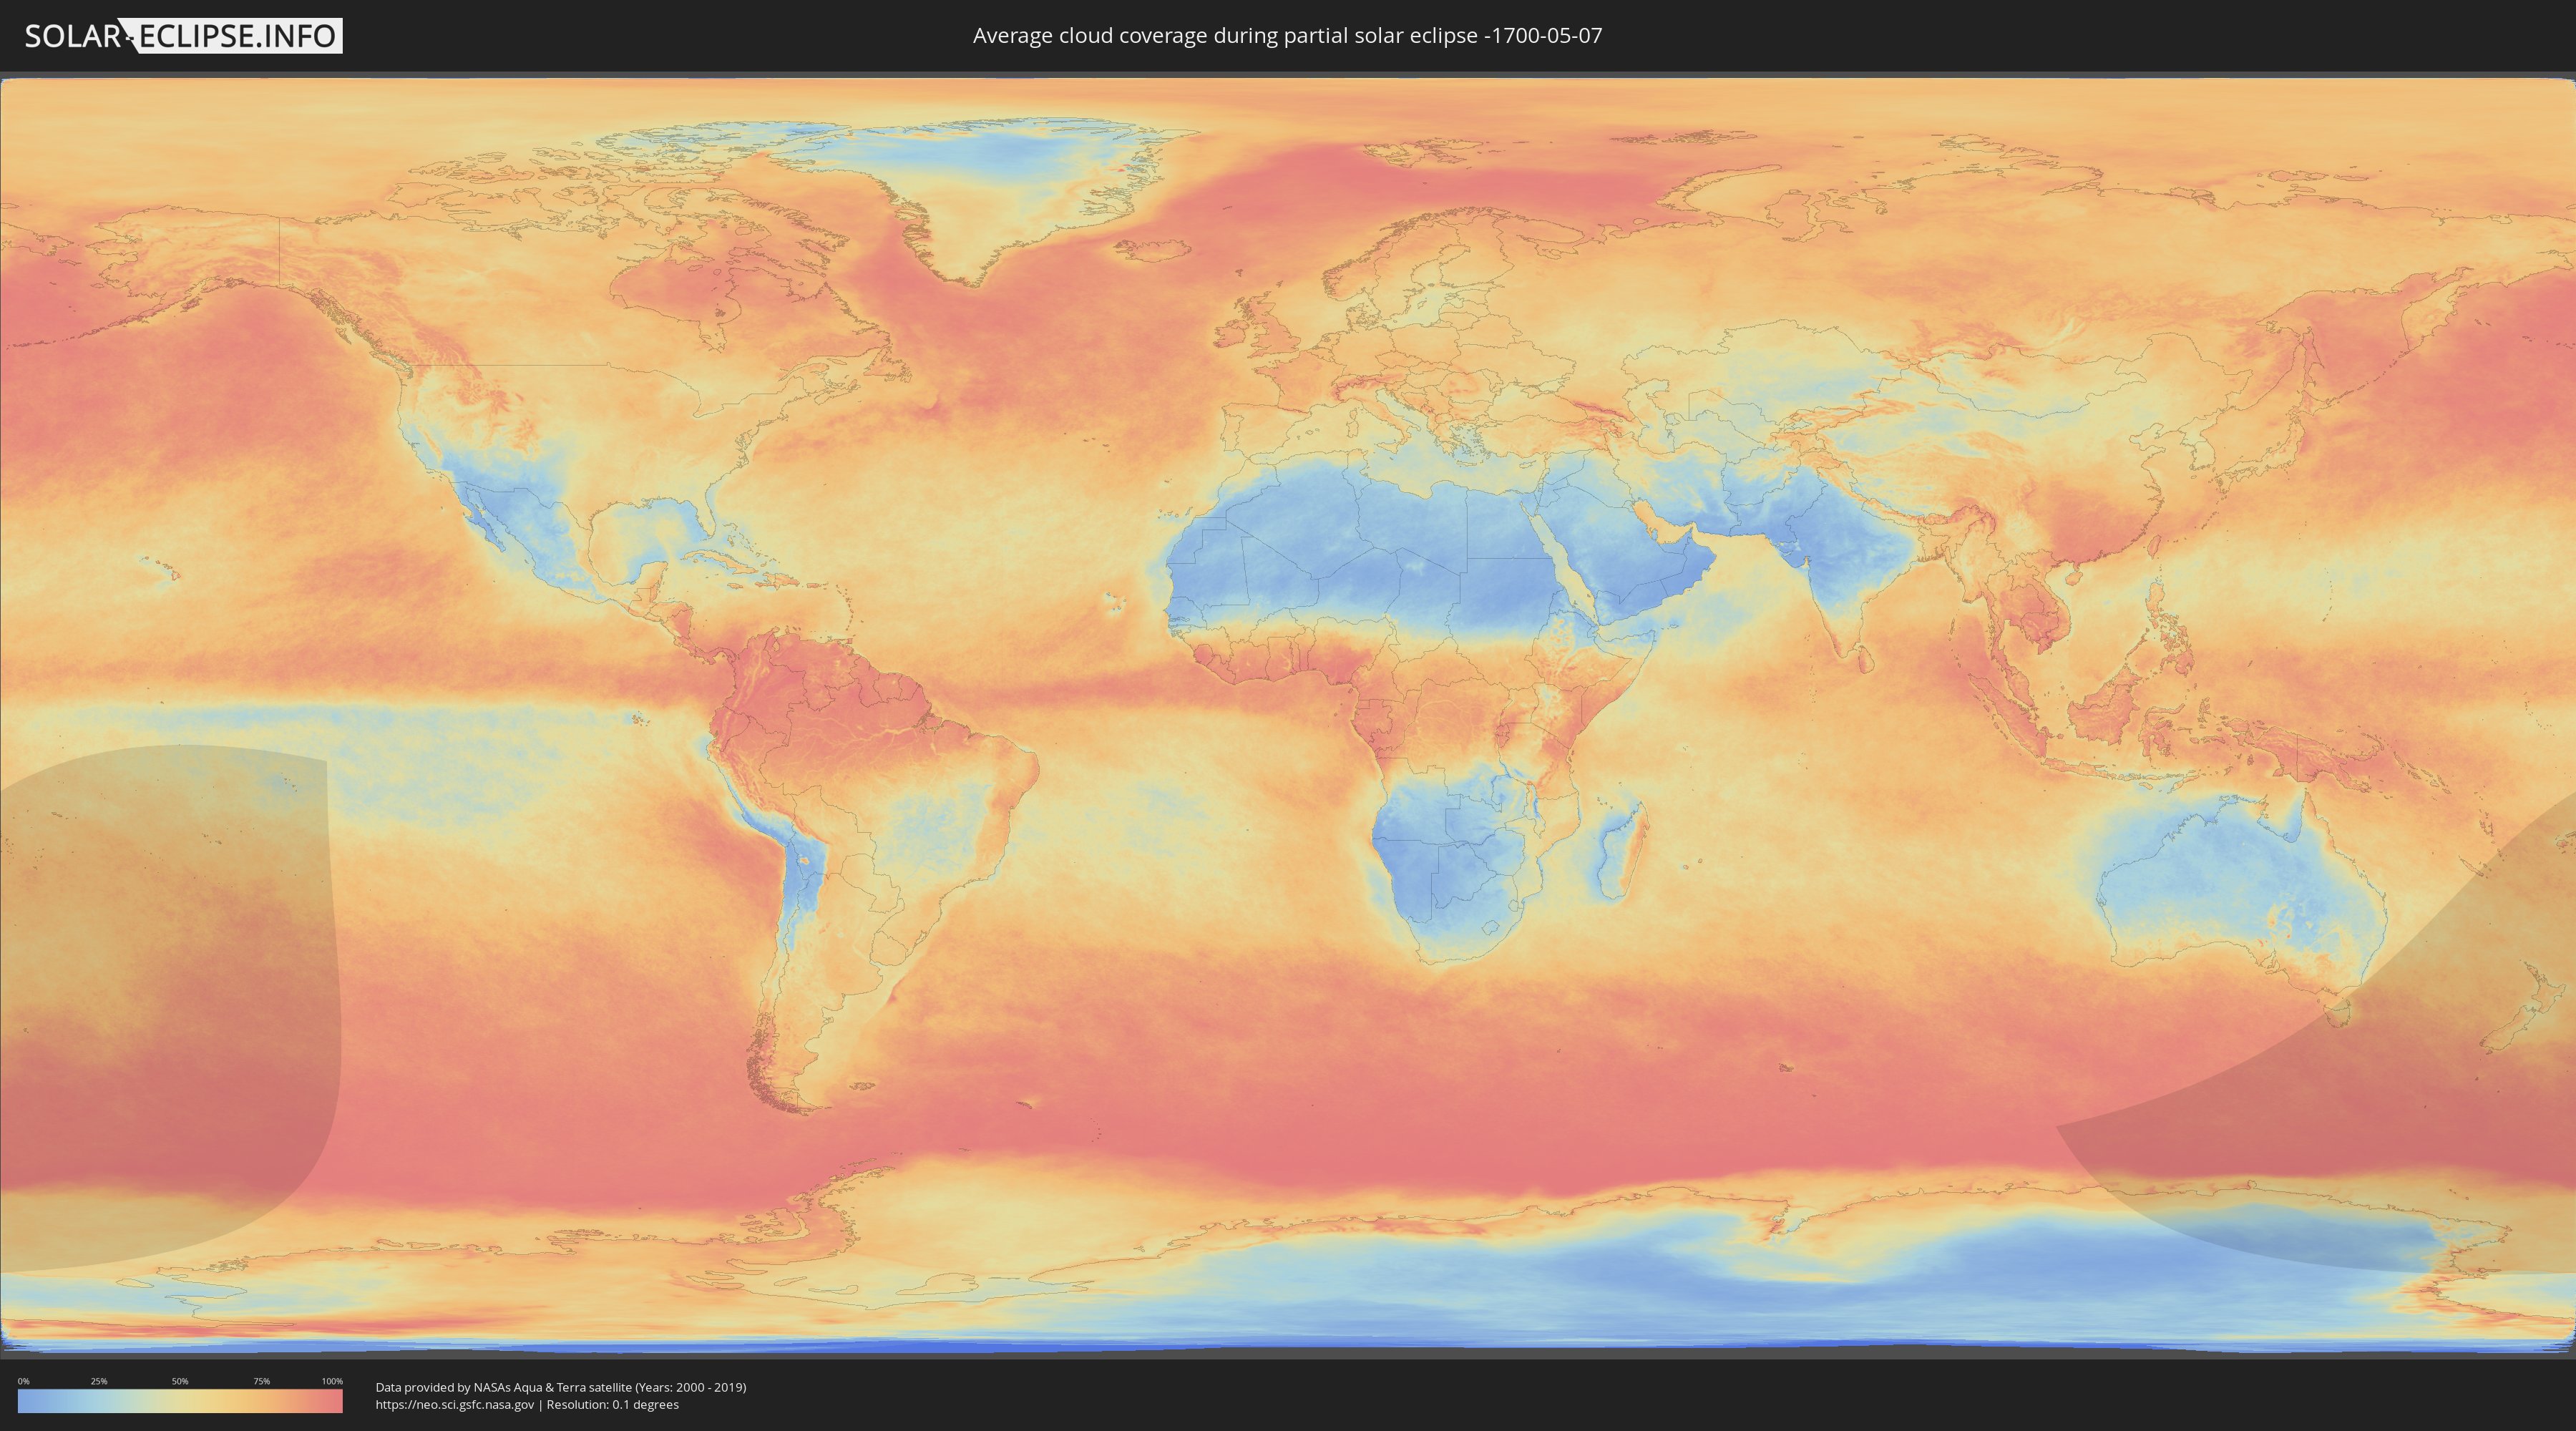This screenshot has height=1431, width=2576.
Task: Click the yellow midpoint of the legend gradient
Action: click(180, 1401)
